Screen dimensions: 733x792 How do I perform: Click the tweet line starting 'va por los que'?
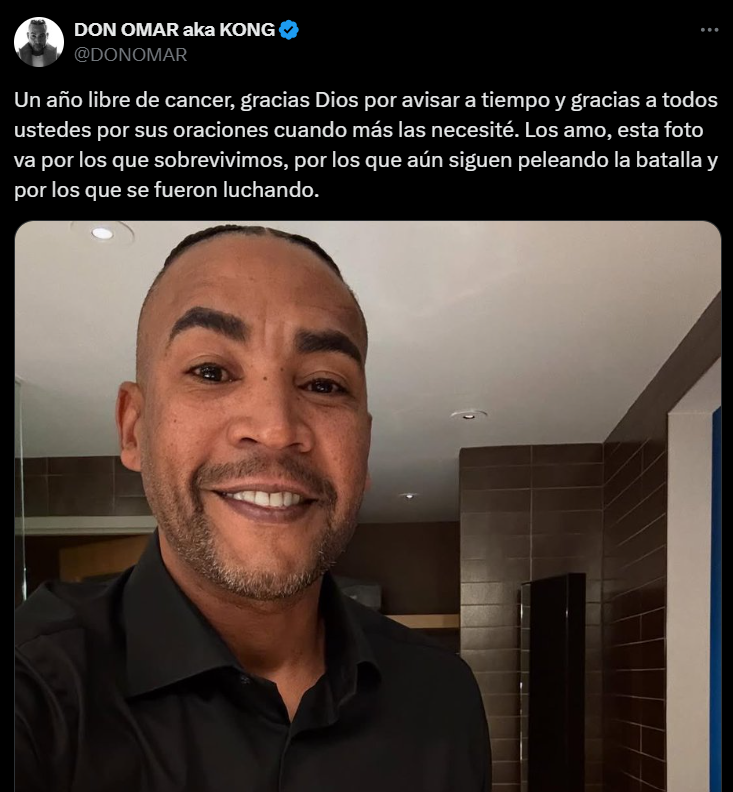point(366,160)
